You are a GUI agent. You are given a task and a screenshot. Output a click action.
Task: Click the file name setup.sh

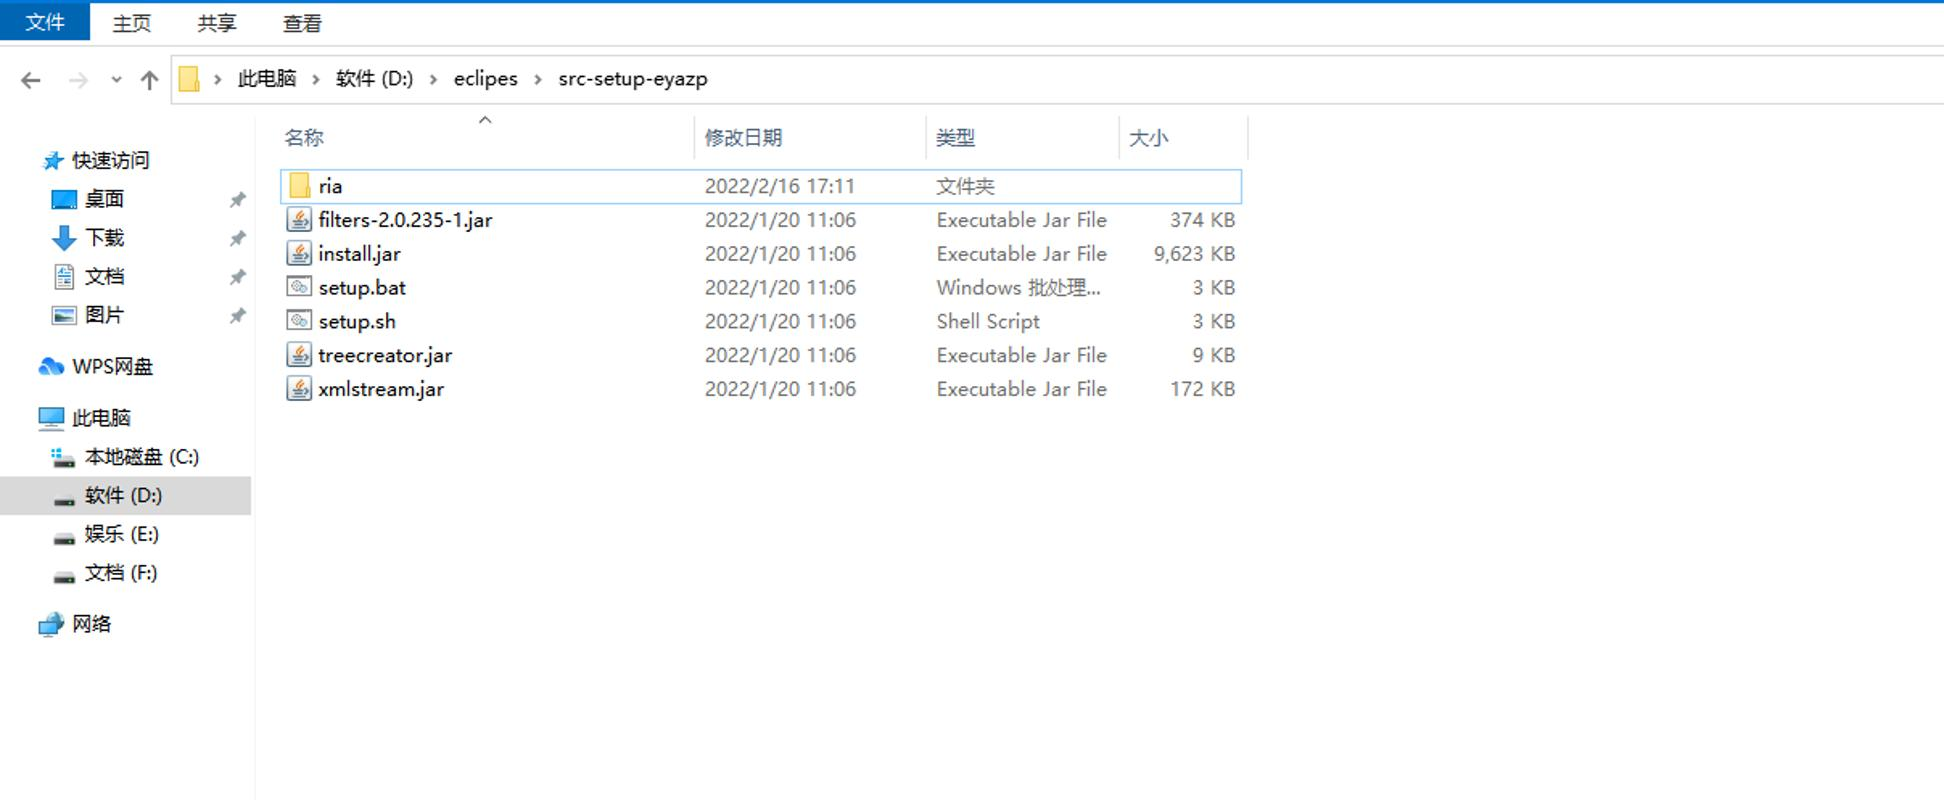tap(357, 322)
